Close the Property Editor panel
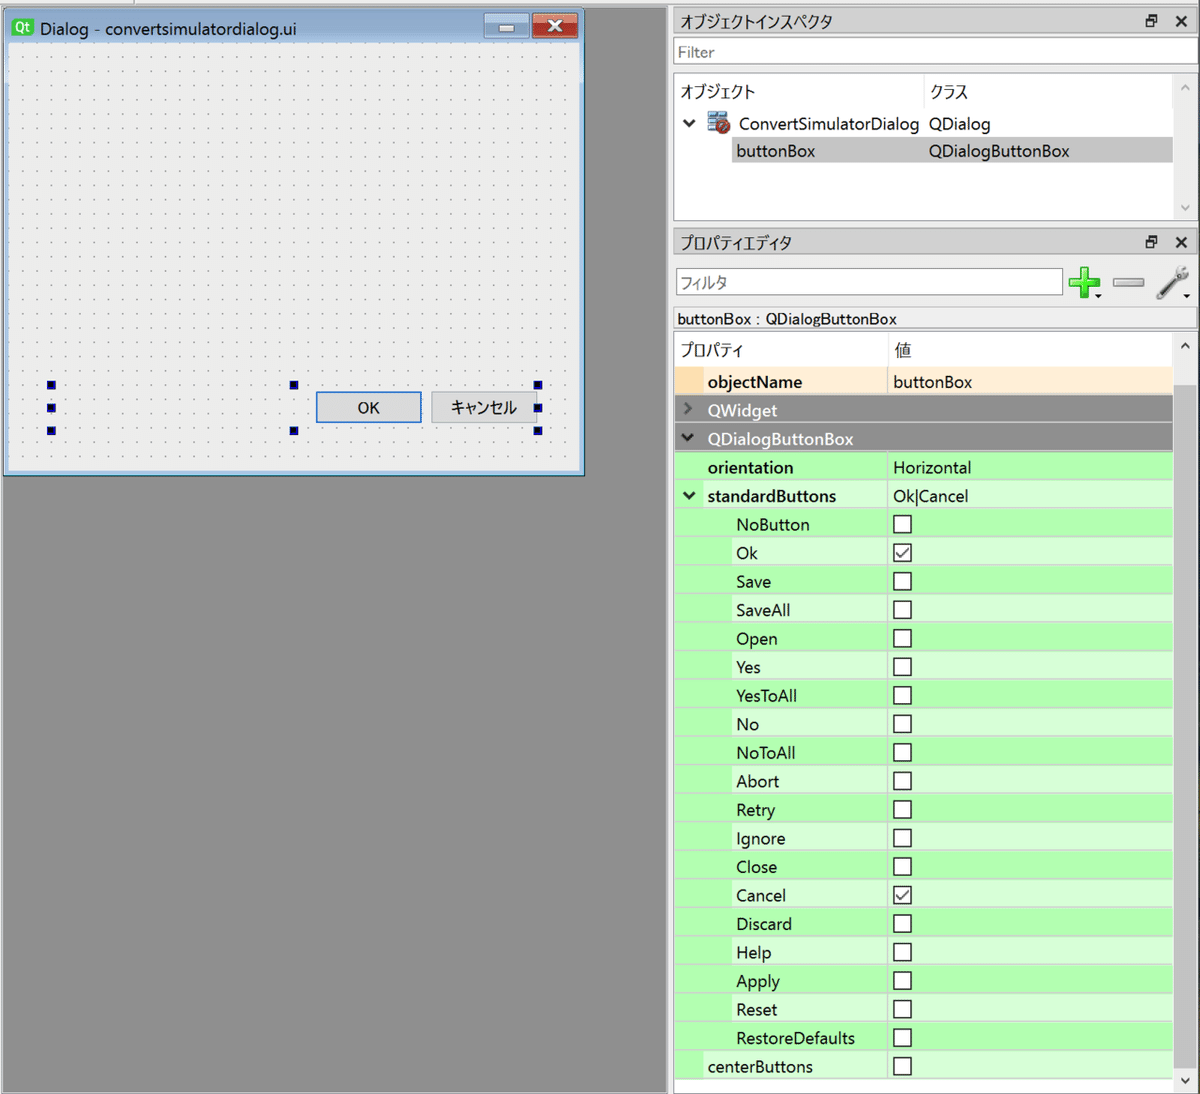This screenshot has height=1094, width=1200. coord(1181,242)
